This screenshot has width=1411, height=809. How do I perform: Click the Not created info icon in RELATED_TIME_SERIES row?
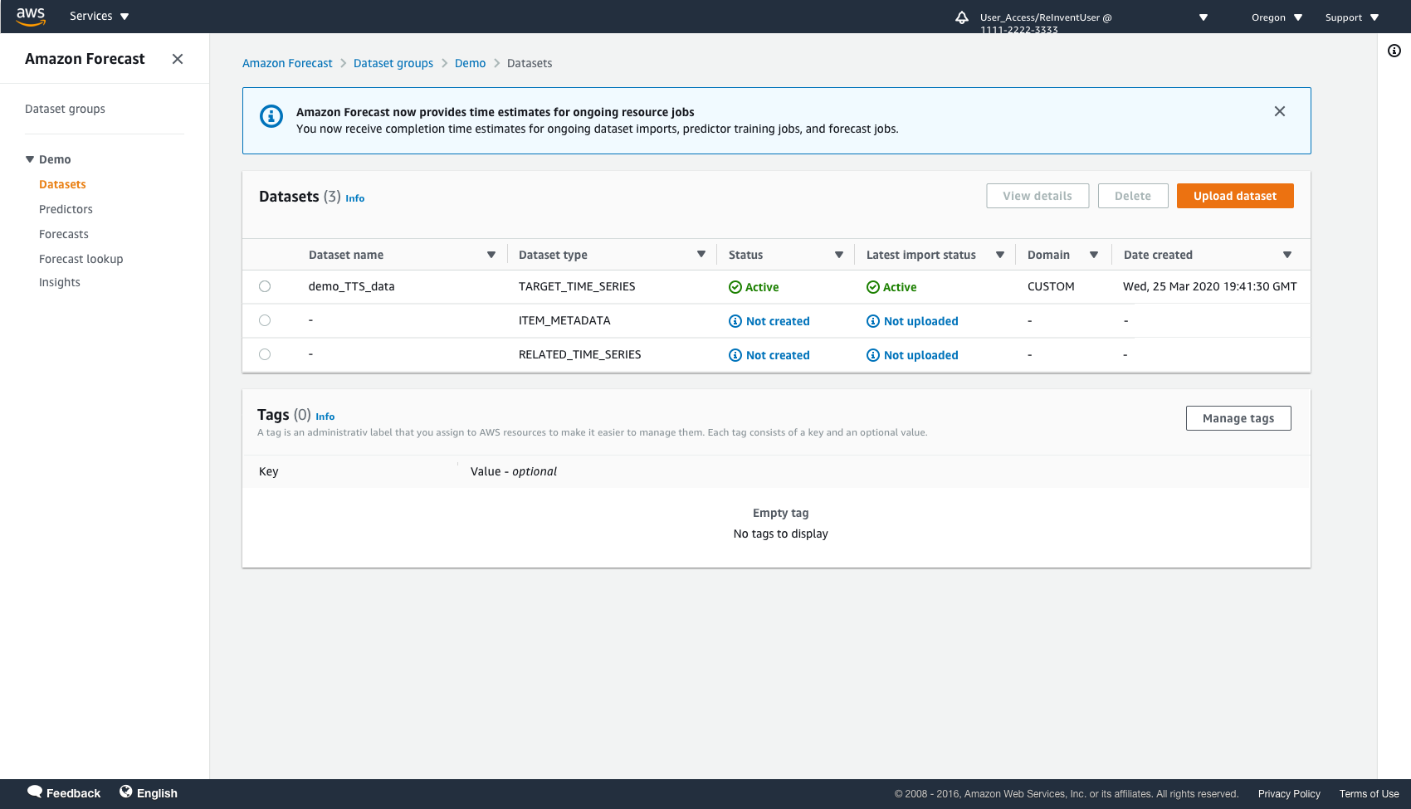point(735,355)
